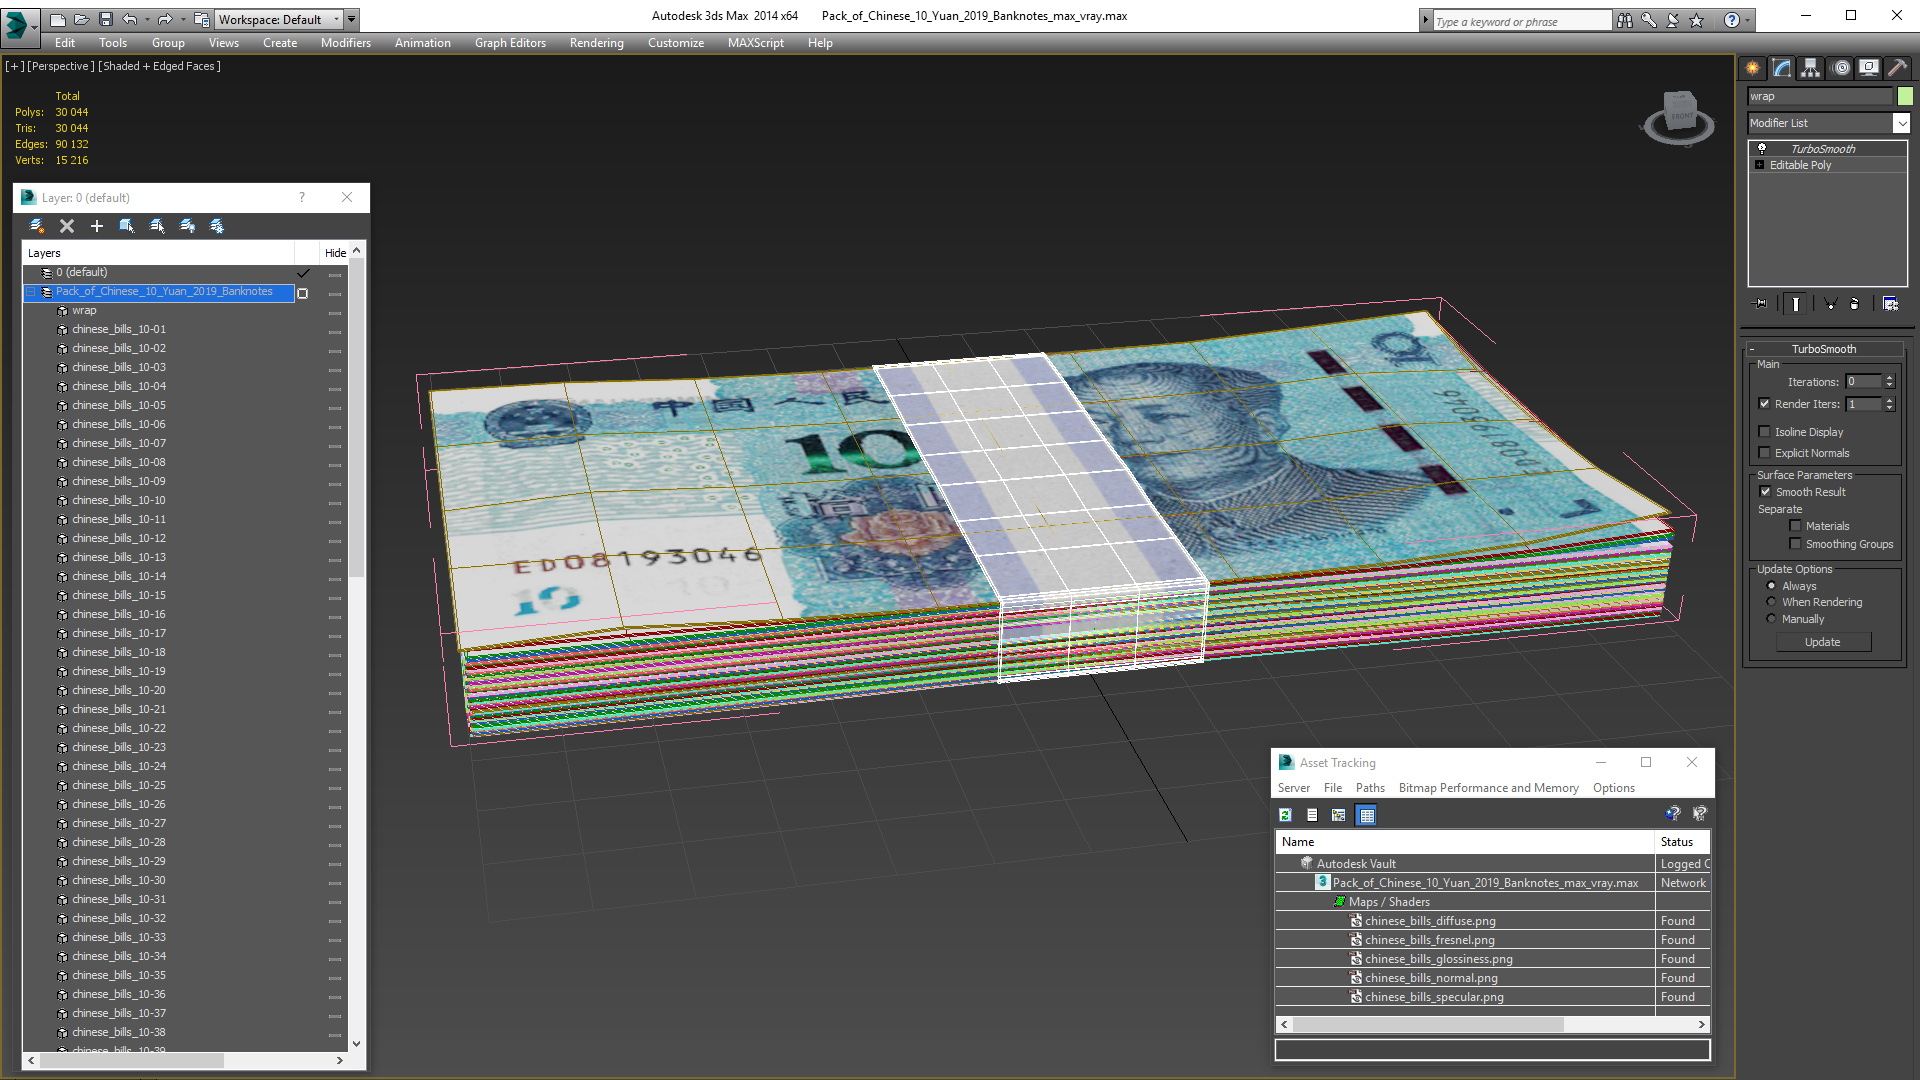1920x1080 pixels.
Task: Open the Modifiers menu
Action: click(x=345, y=43)
